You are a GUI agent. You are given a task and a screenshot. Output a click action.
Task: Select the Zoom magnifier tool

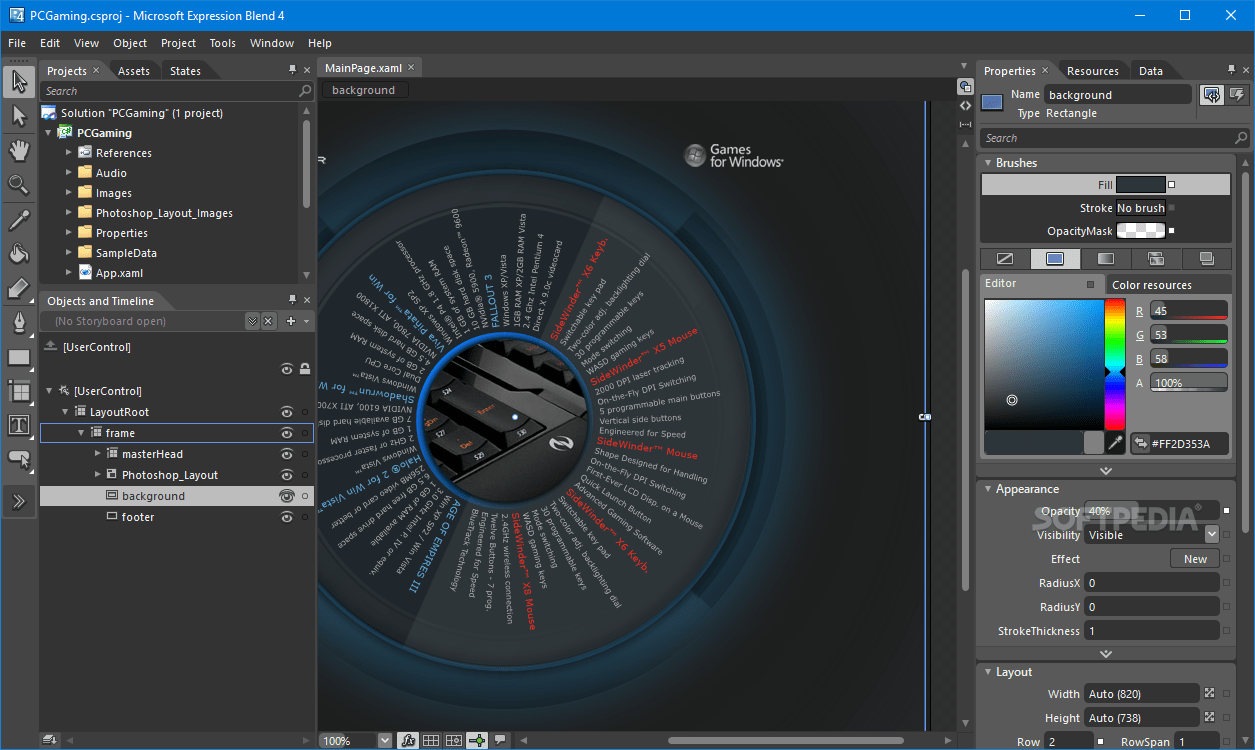pyautogui.click(x=18, y=184)
